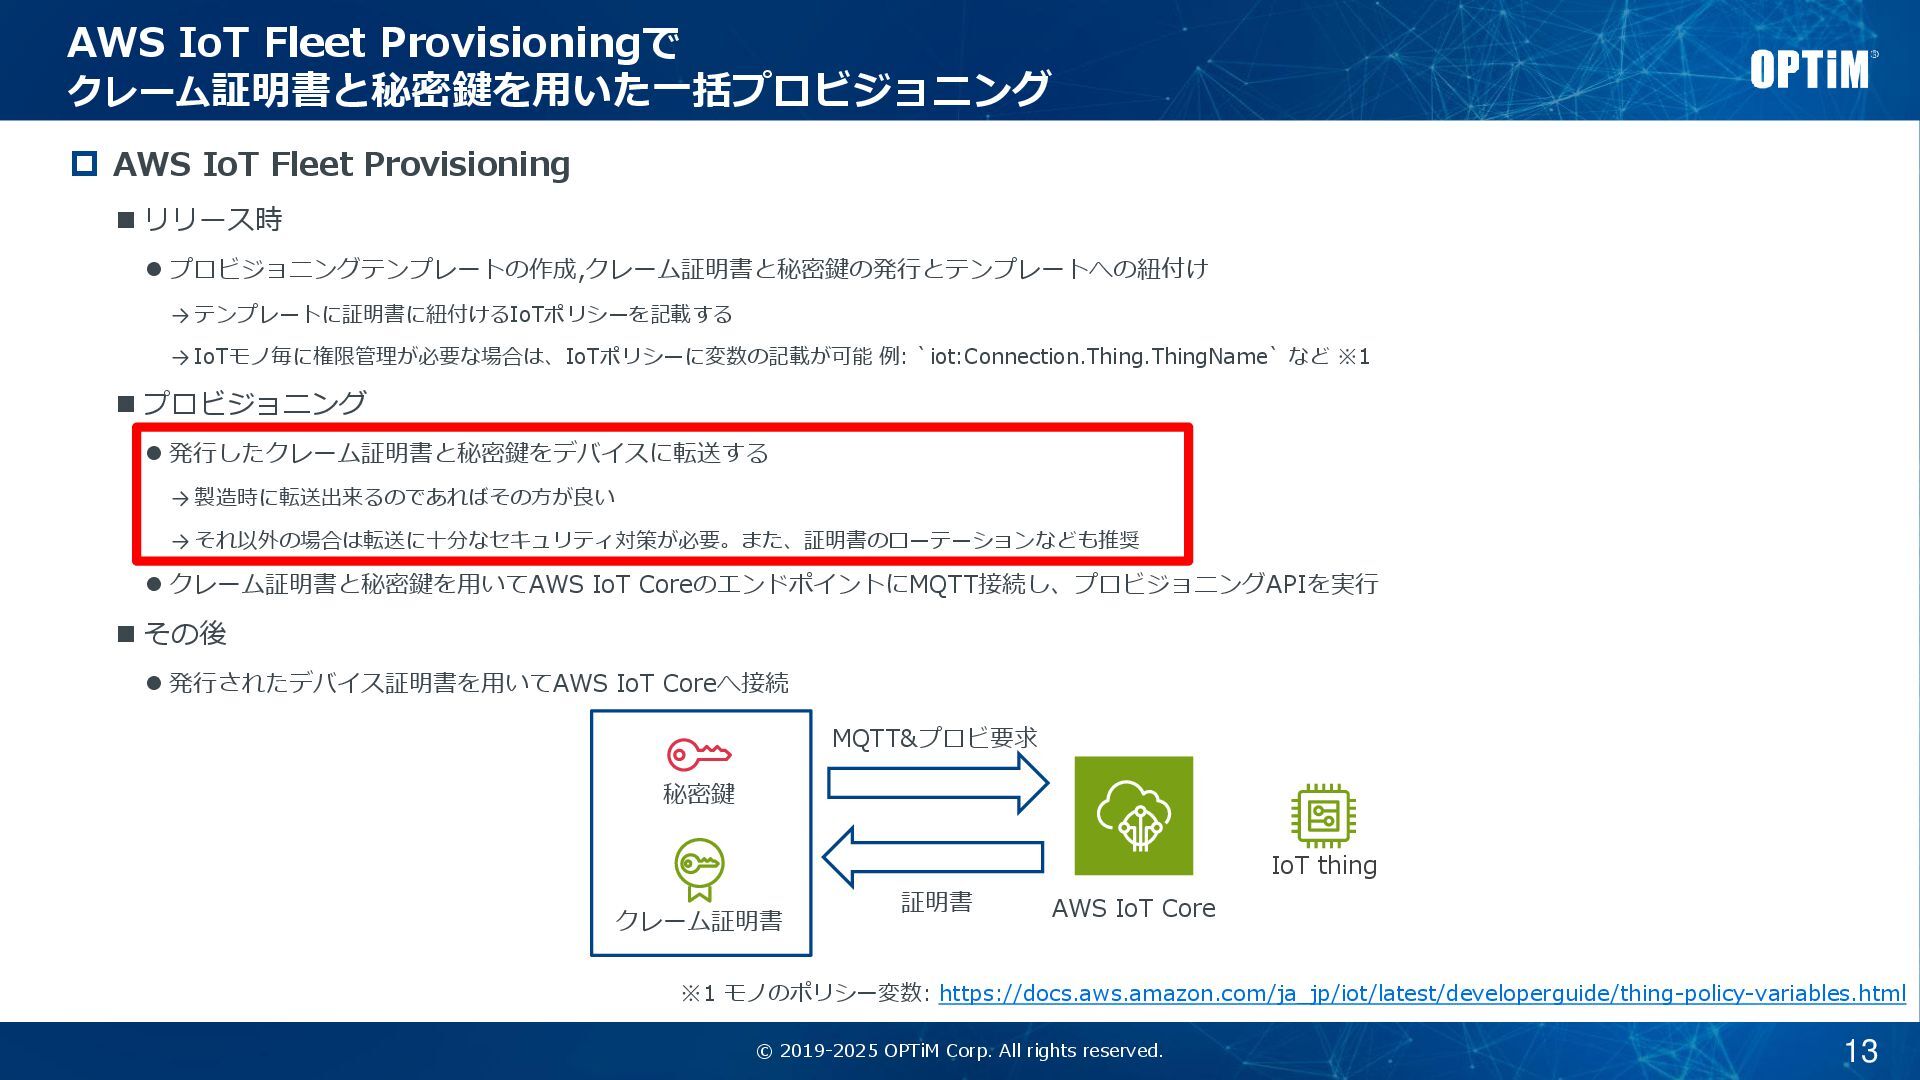Click the slide number 13
The width and height of the screenshot is (1920, 1080).
pyautogui.click(x=1860, y=1051)
